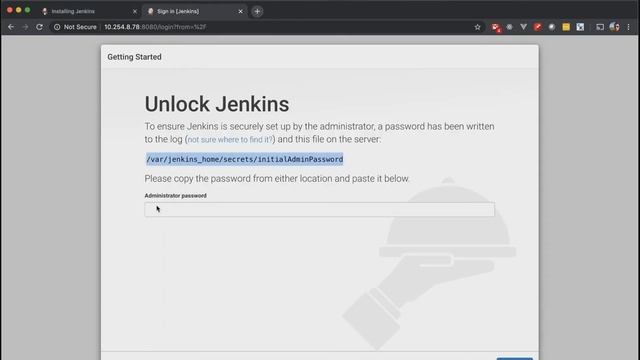
Task: Bookmark this page with the star
Action: point(478,27)
